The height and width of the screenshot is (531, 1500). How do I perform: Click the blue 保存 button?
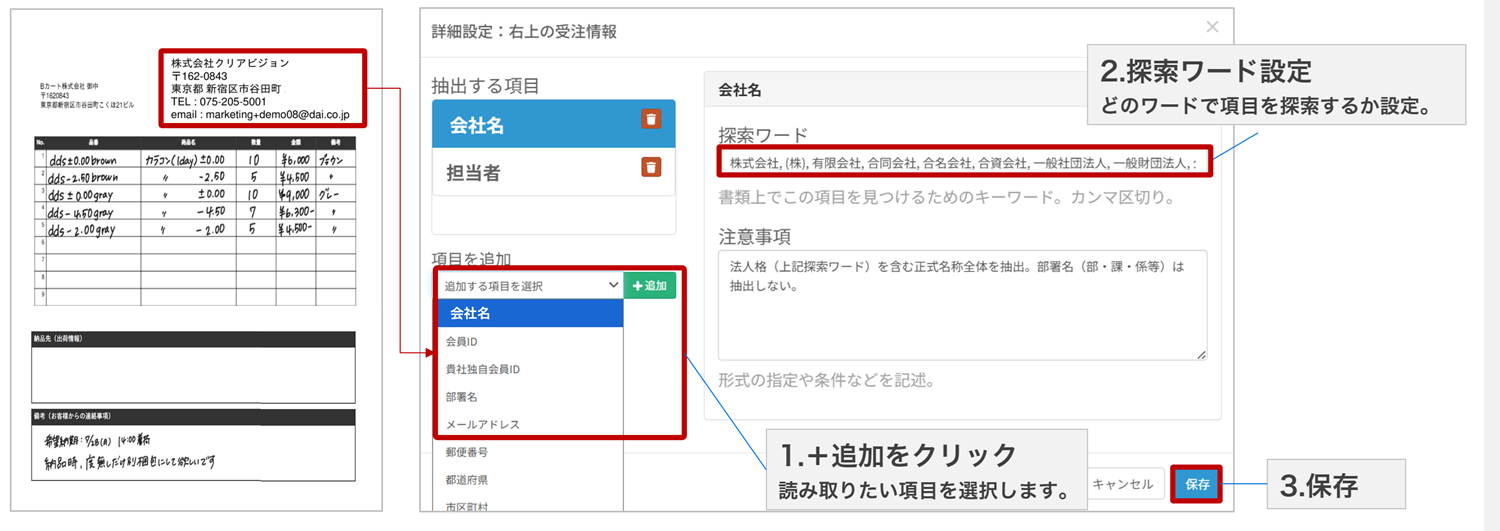click(x=1197, y=485)
